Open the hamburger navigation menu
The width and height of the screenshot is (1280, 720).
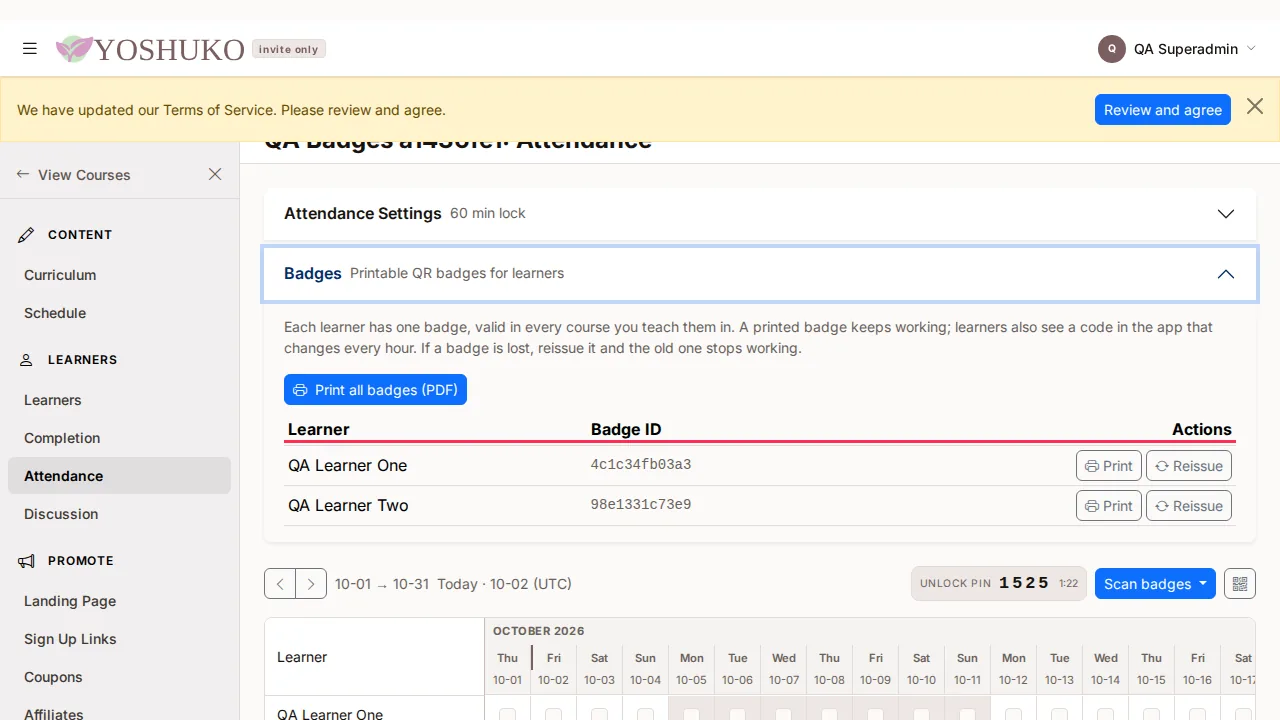tap(30, 48)
